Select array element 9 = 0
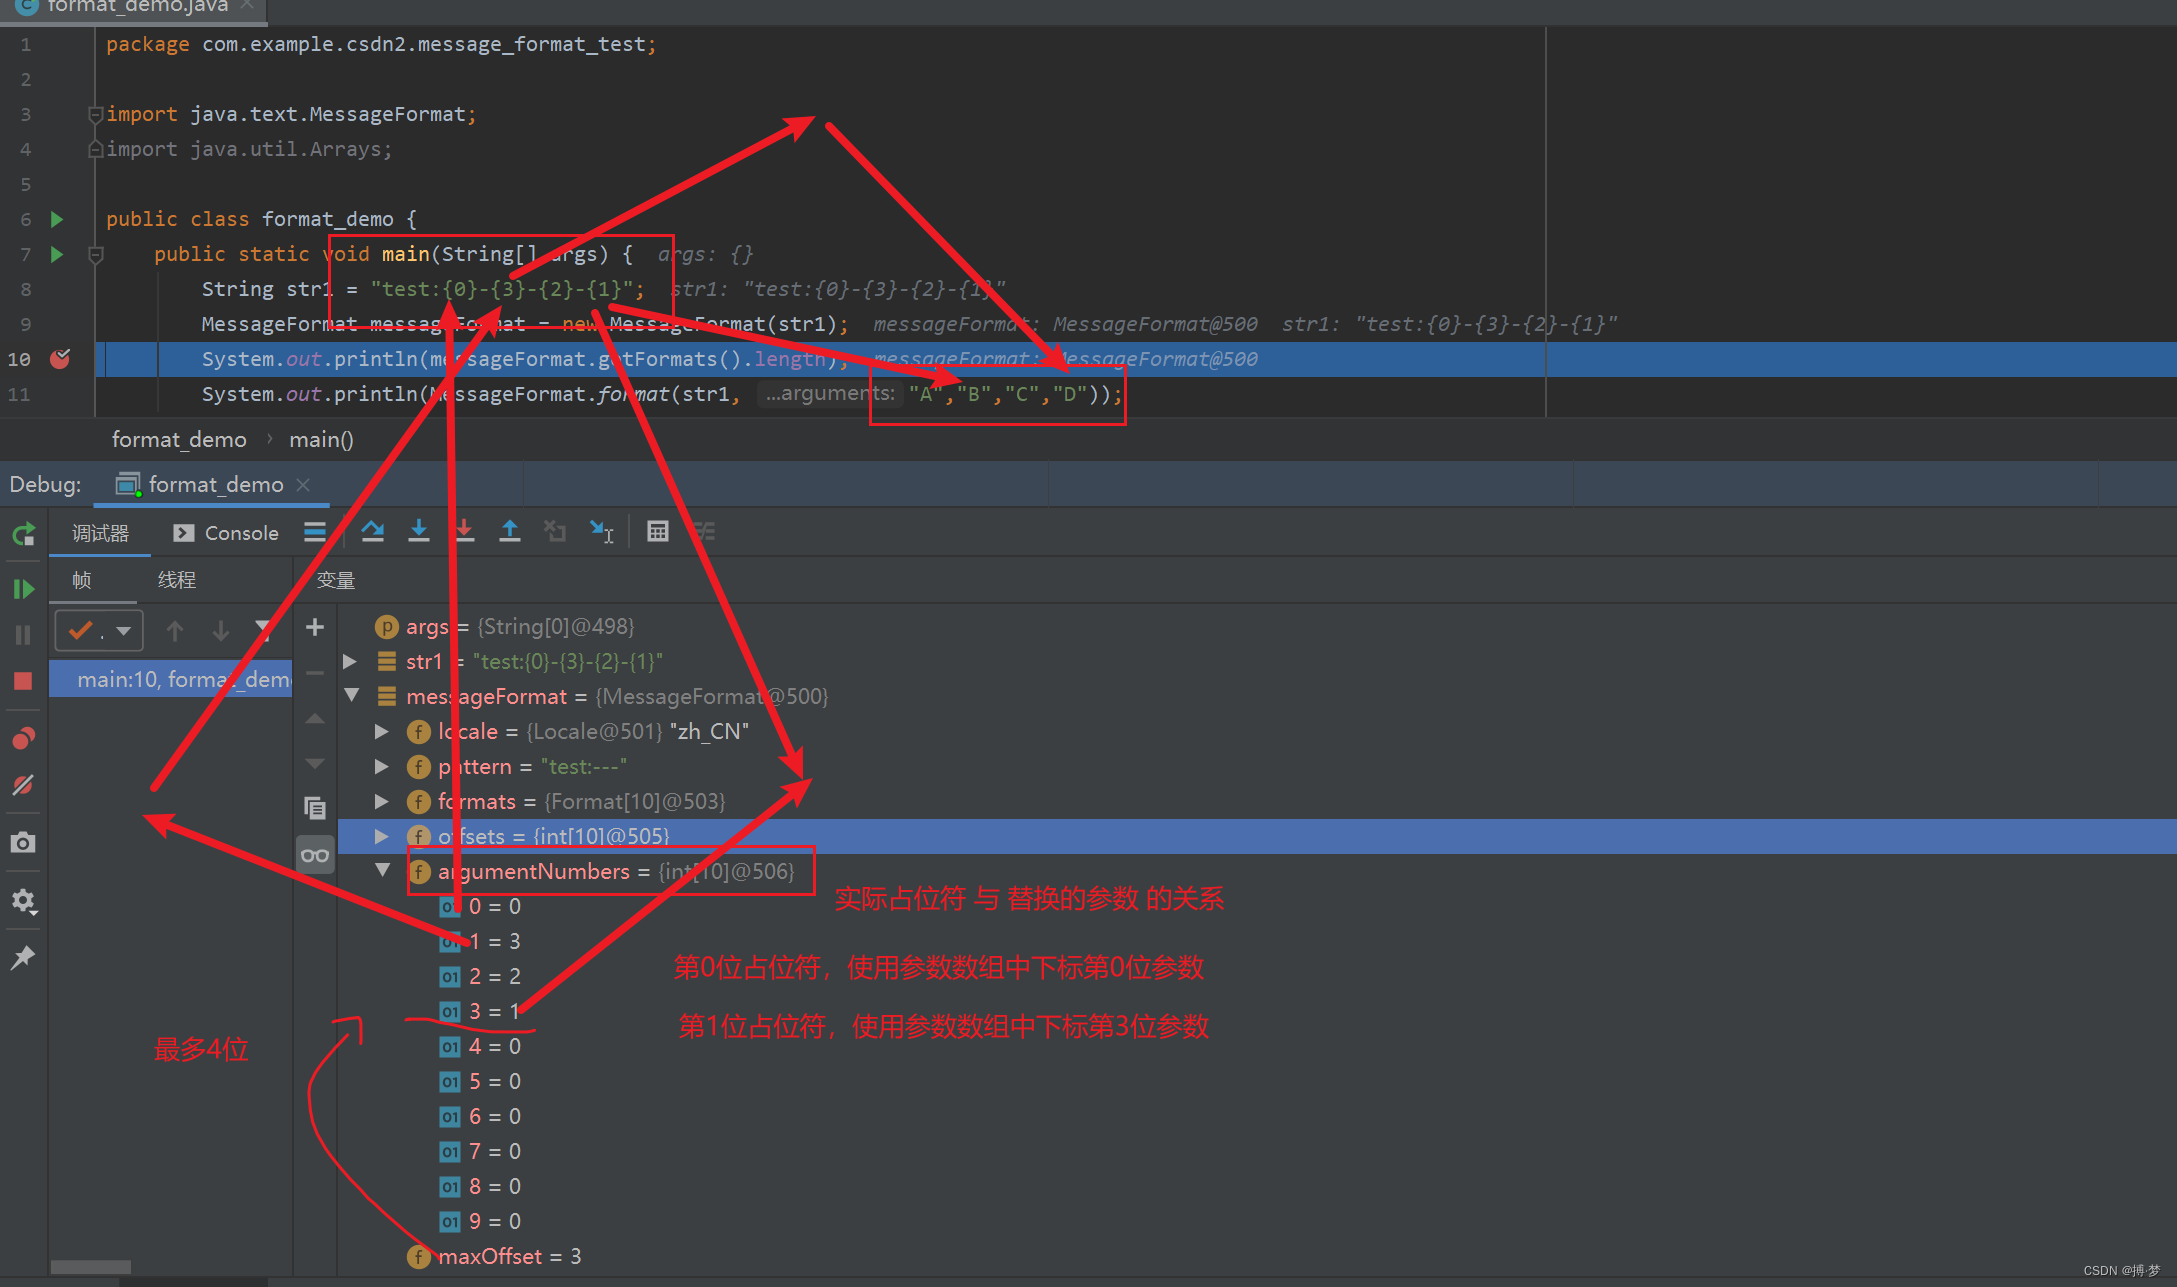This screenshot has height=1287, width=2177. click(1257, 1221)
